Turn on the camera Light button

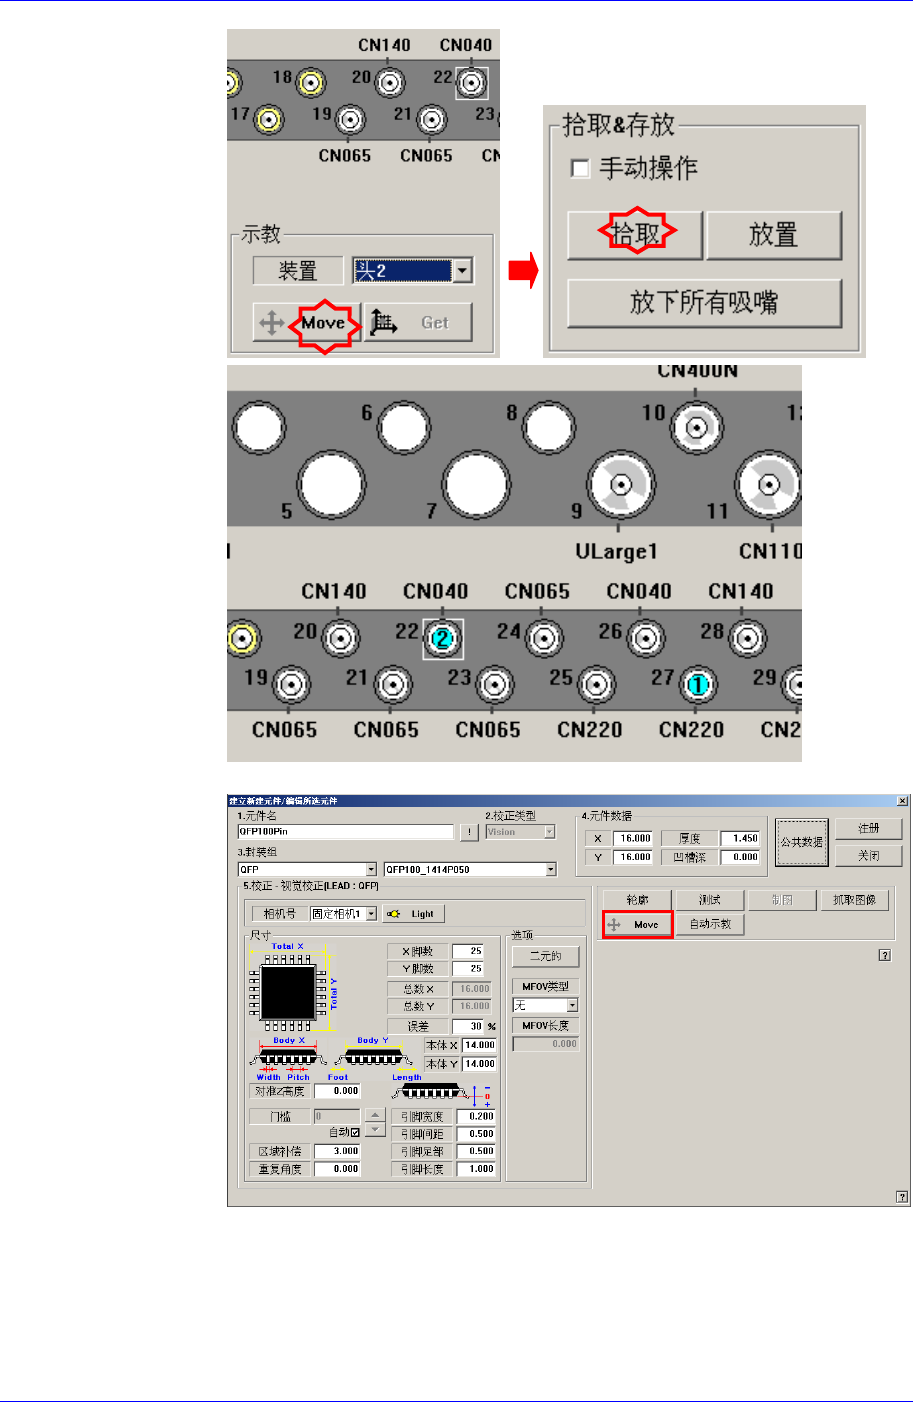412,914
